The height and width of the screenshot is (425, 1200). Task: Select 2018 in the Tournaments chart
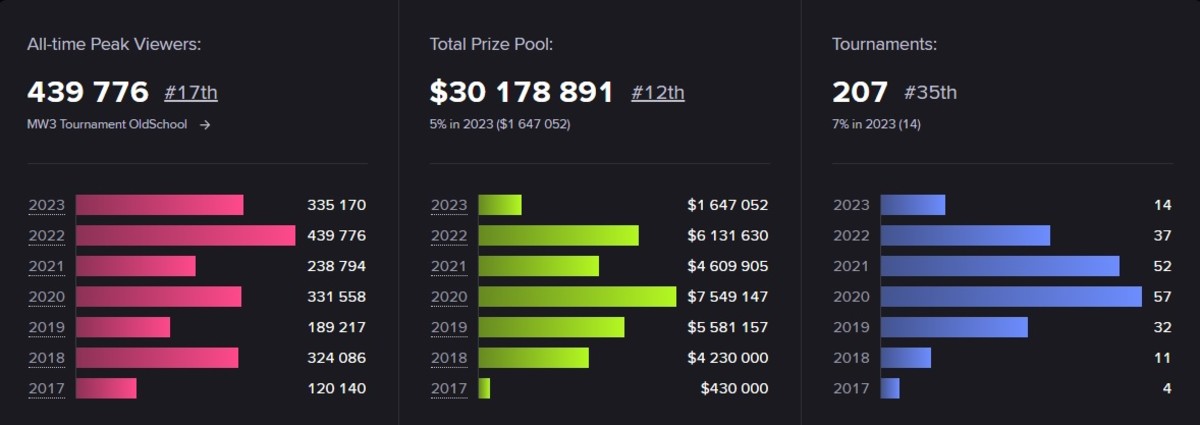(851, 358)
